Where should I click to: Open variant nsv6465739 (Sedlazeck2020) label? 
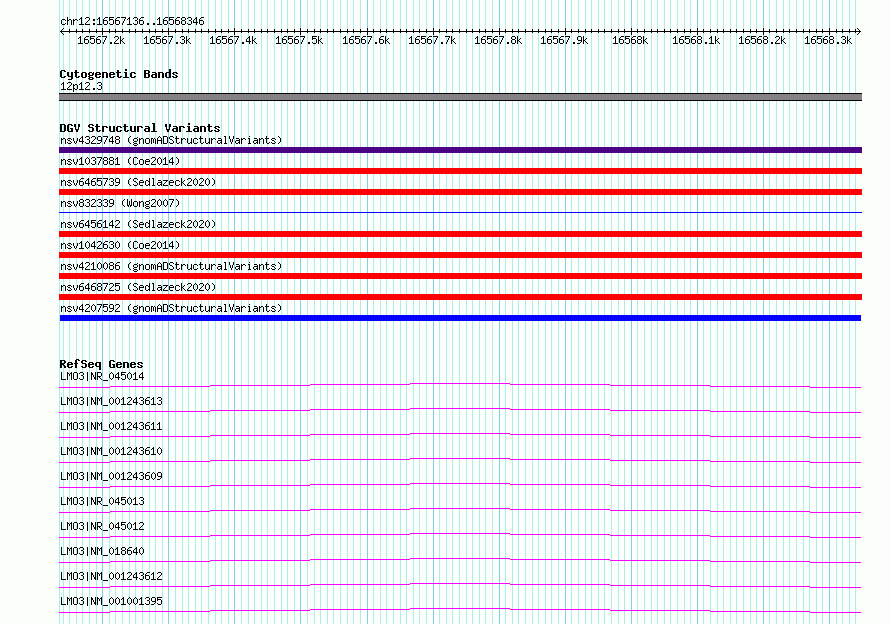[138, 182]
